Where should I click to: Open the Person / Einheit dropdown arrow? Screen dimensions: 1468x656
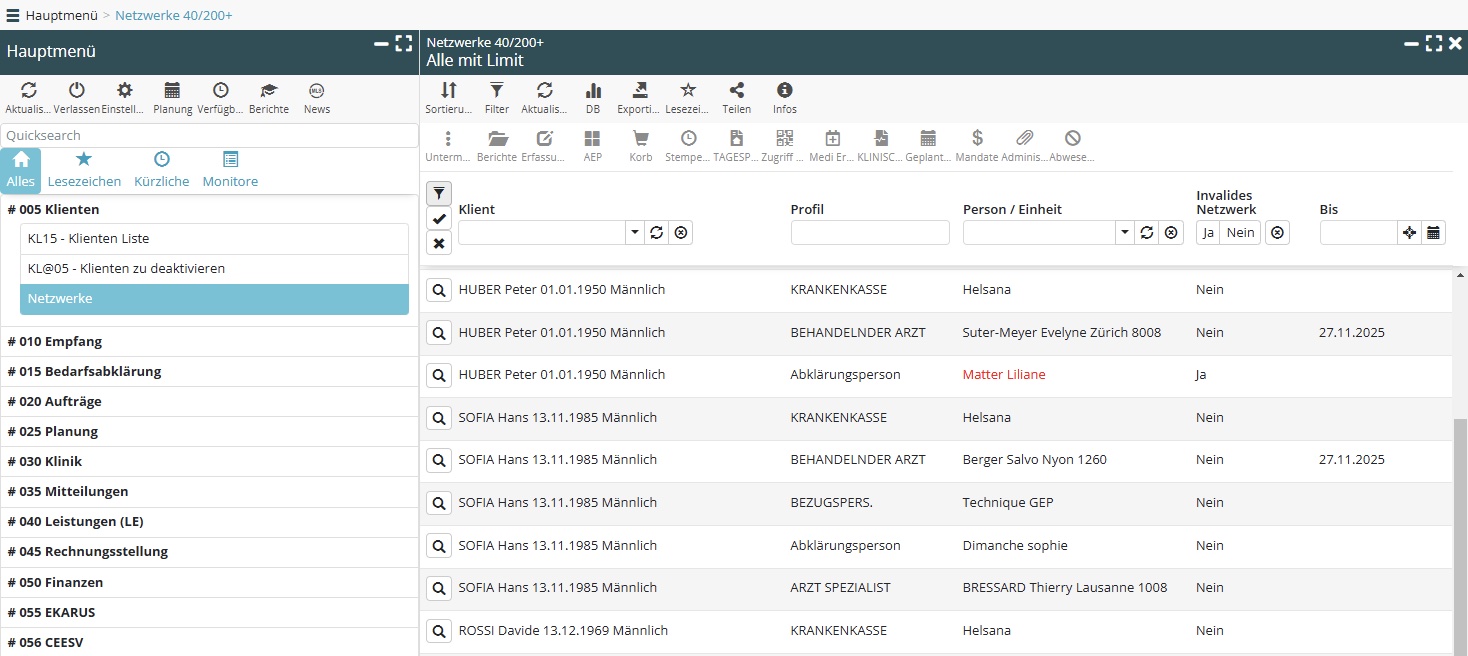[x=1126, y=233]
